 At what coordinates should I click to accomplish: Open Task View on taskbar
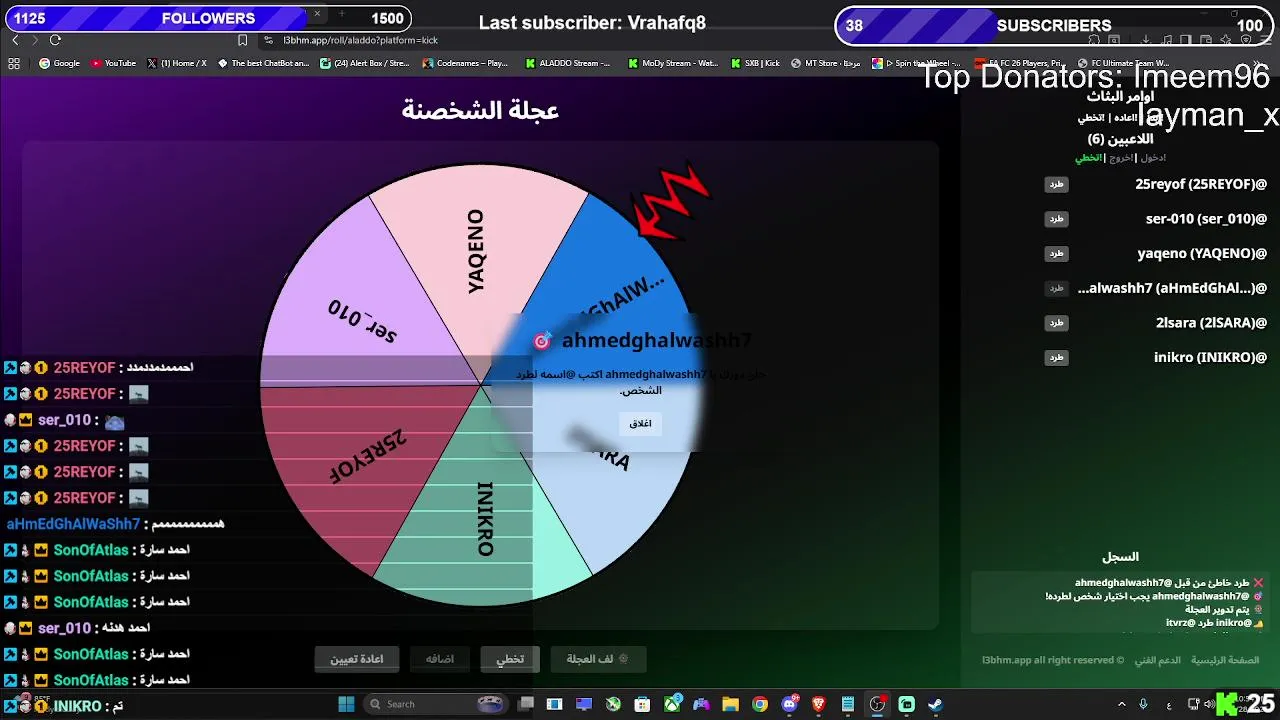[x=526, y=704]
